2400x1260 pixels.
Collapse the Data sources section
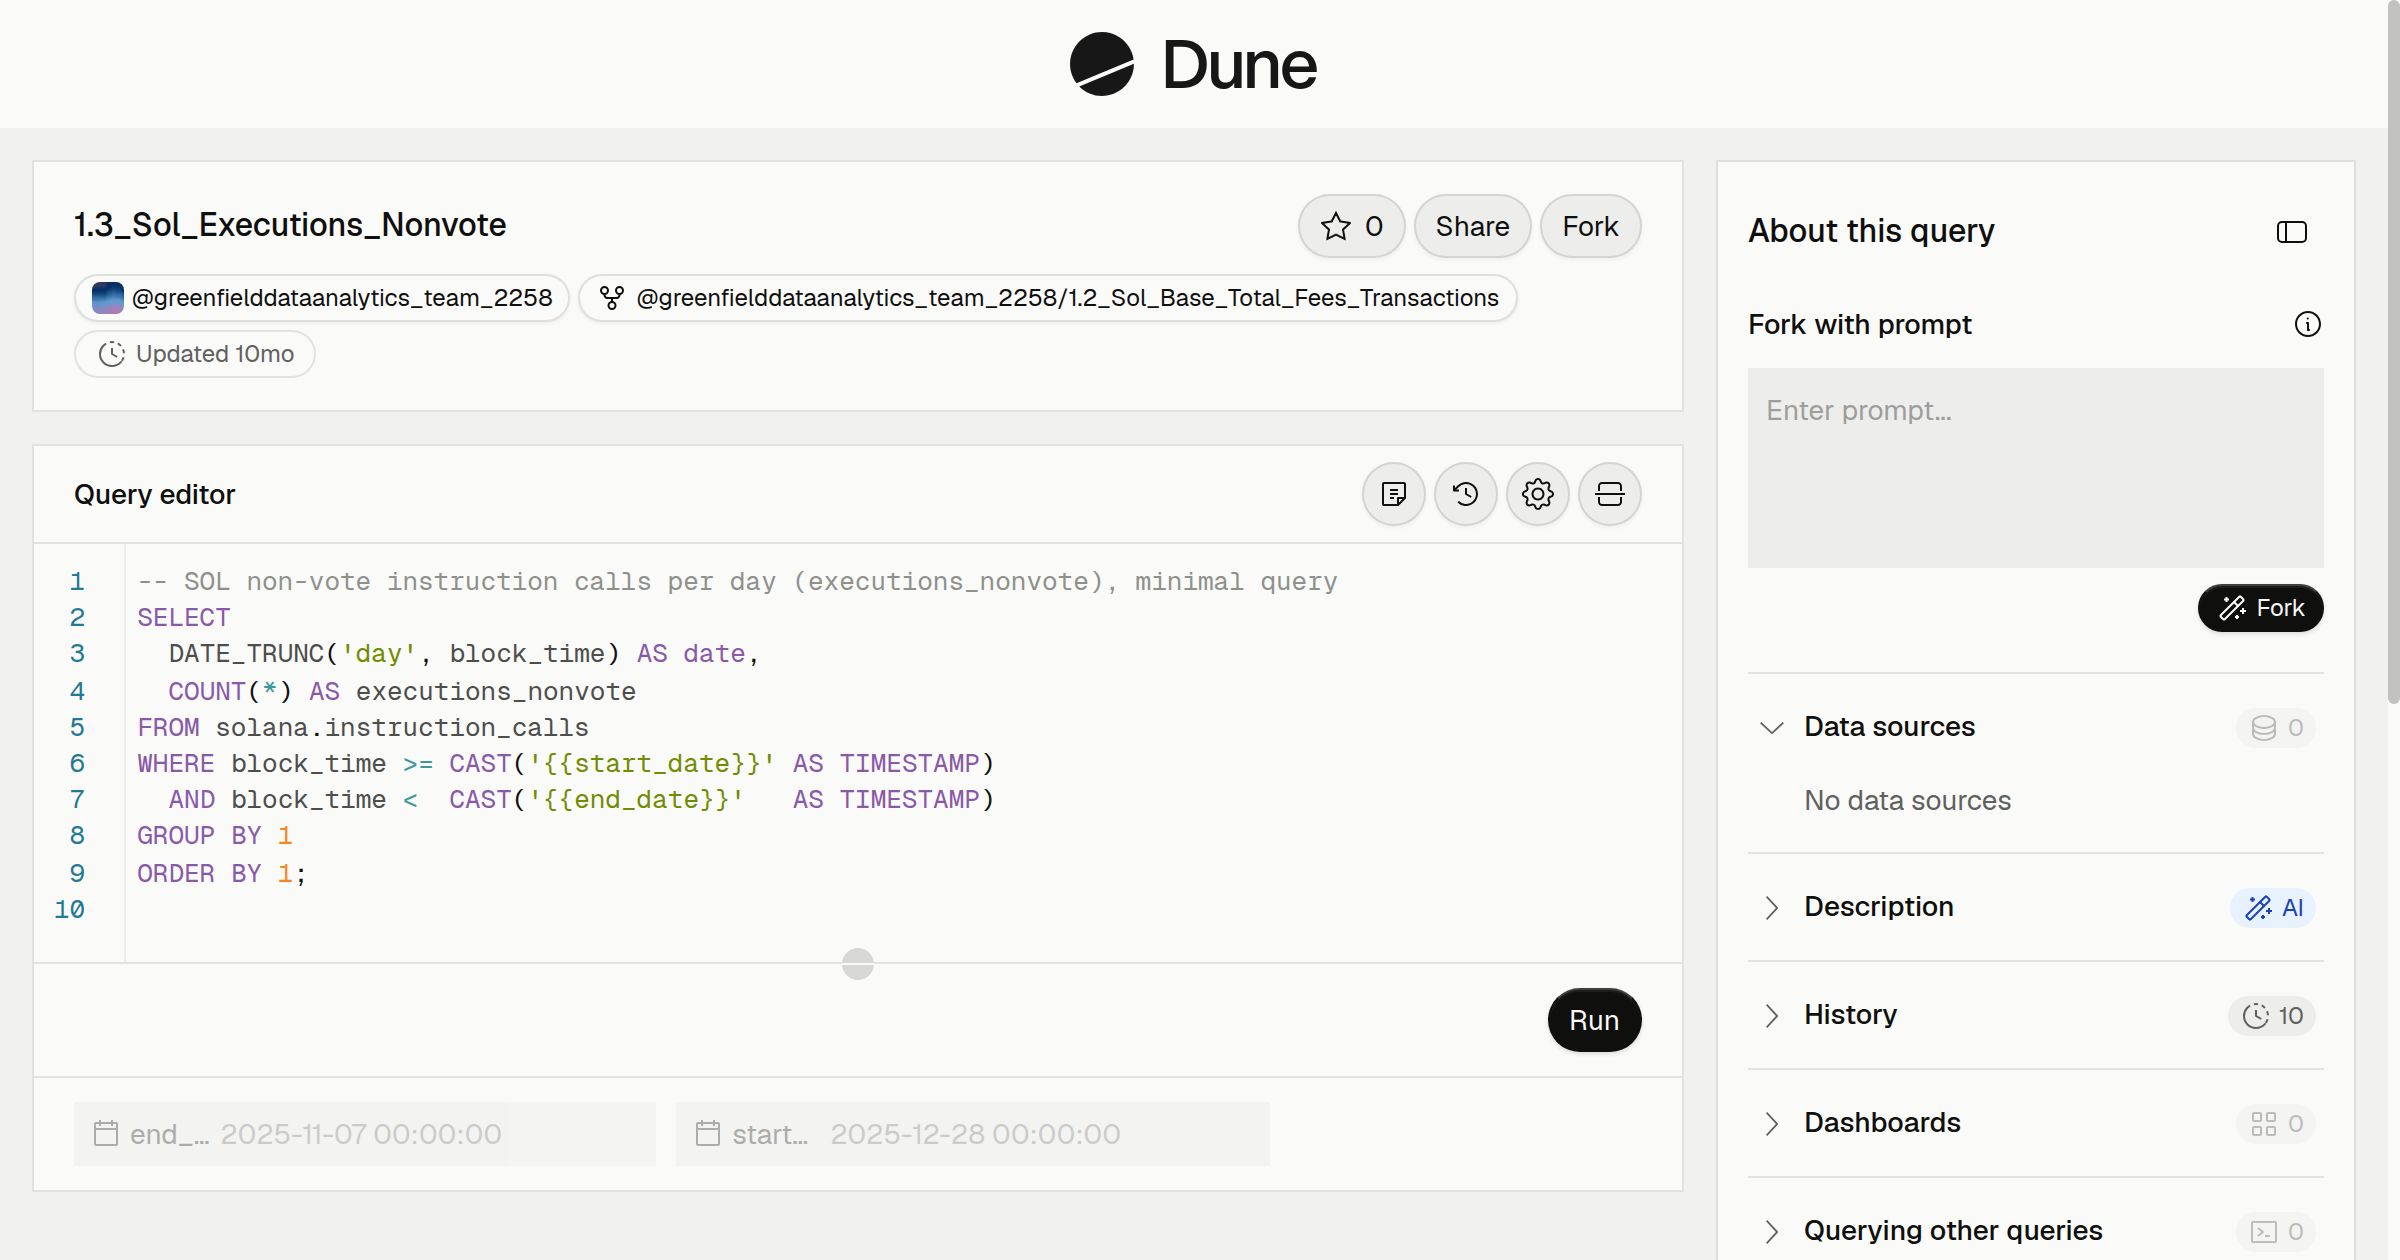click(1771, 727)
